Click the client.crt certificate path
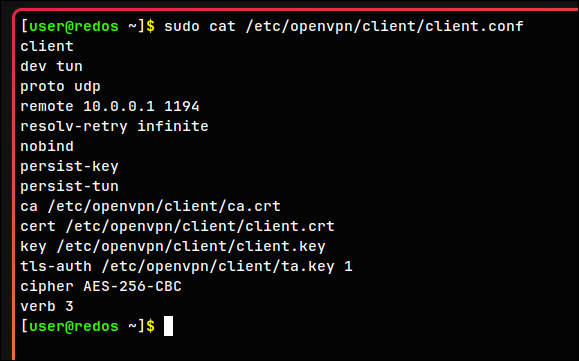Image resolution: width=579 pixels, height=361 pixels. [200, 227]
